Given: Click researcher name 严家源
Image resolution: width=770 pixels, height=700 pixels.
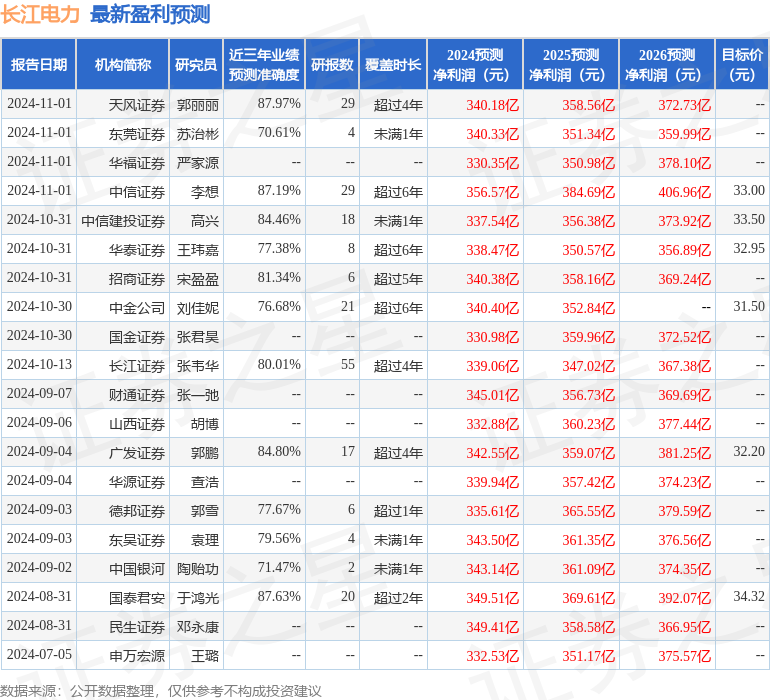Looking at the screenshot, I should pyautogui.click(x=197, y=163).
